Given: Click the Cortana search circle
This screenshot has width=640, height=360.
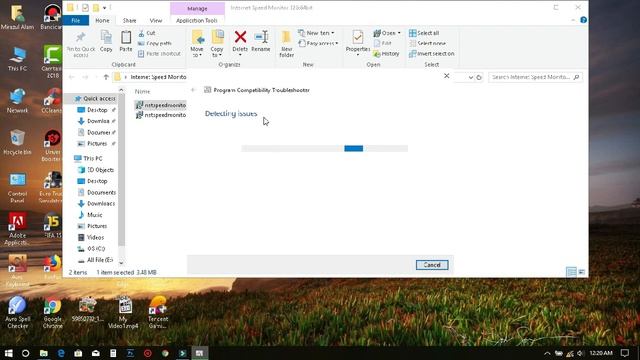Looking at the screenshot, I should click(x=25, y=353).
